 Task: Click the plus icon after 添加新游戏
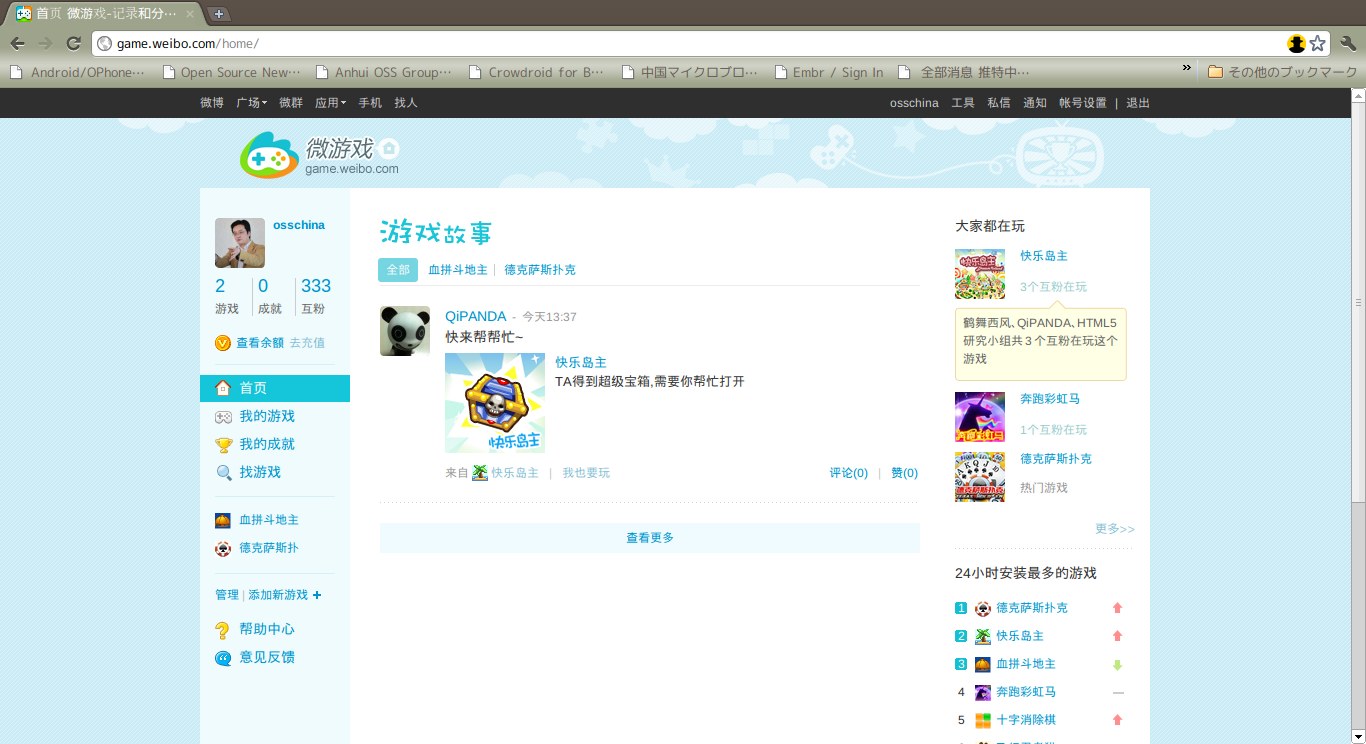tap(317, 595)
